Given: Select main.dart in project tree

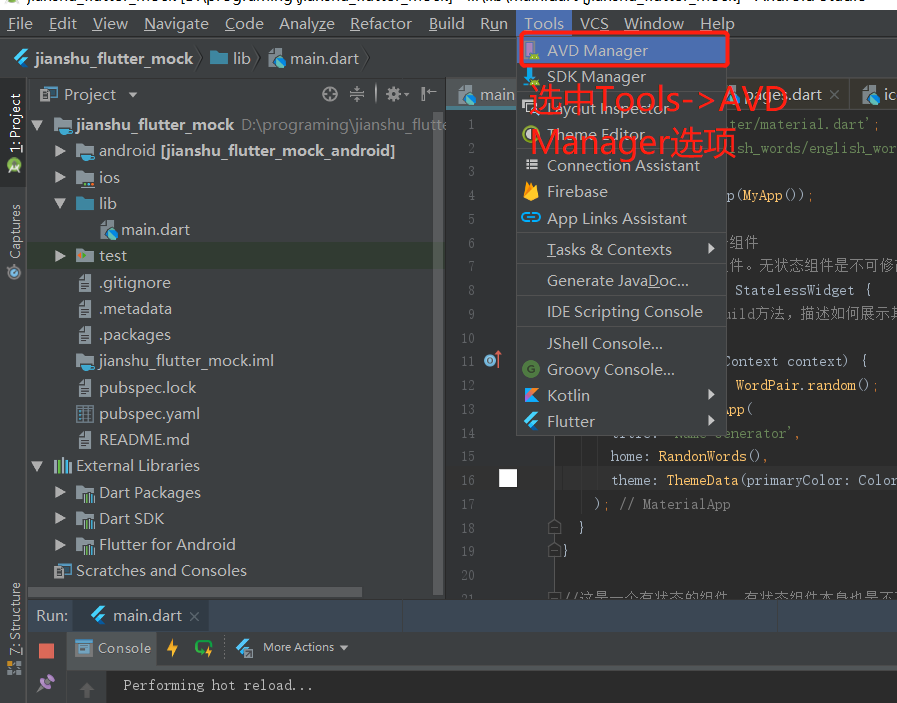Looking at the screenshot, I should coord(145,230).
